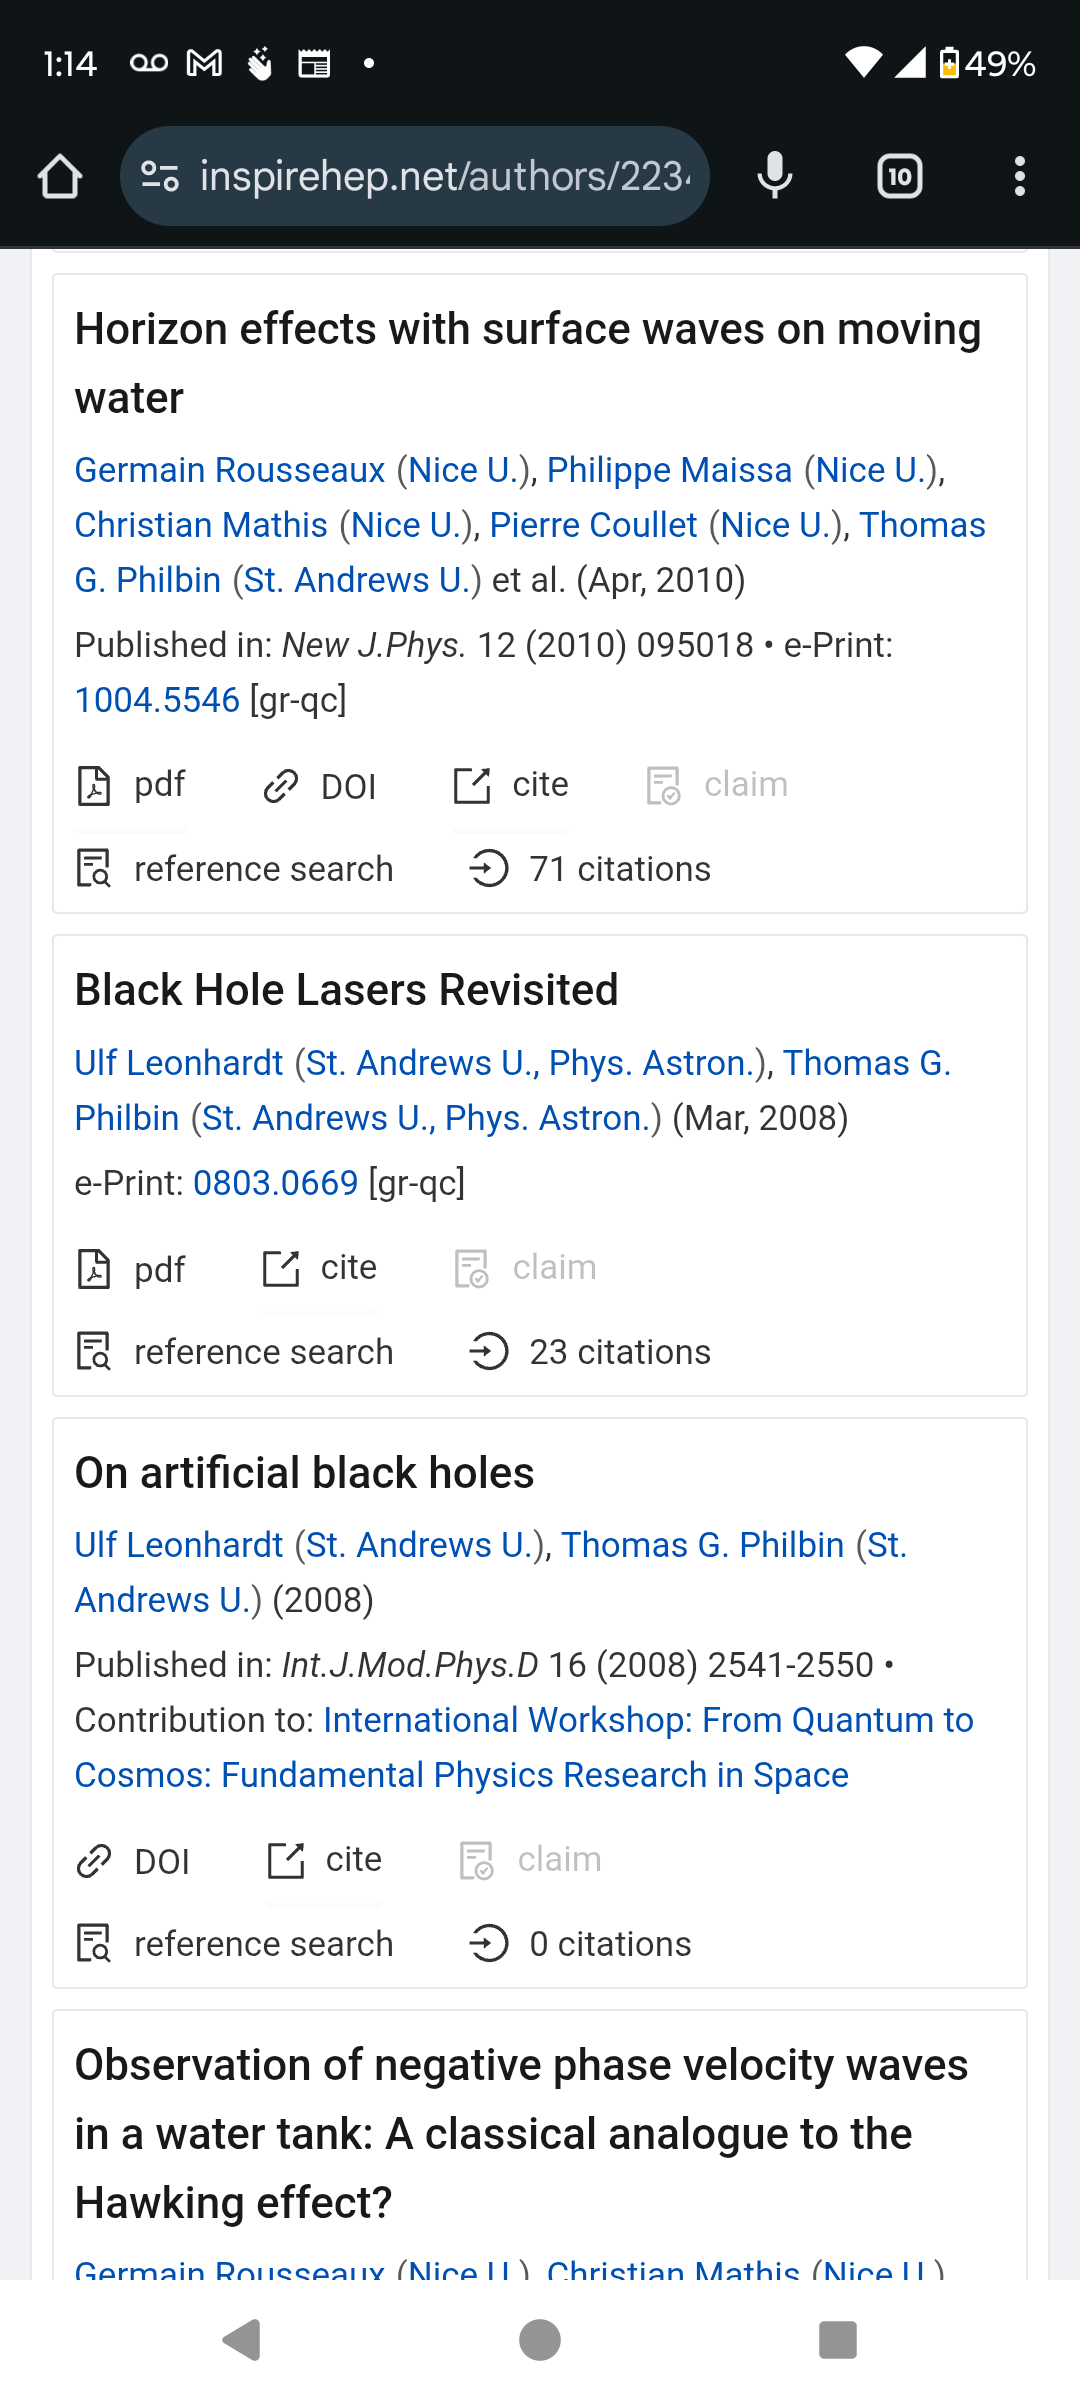Open site settings icon in address bar
This screenshot has height=2400, width=1080.
point(160,177)
